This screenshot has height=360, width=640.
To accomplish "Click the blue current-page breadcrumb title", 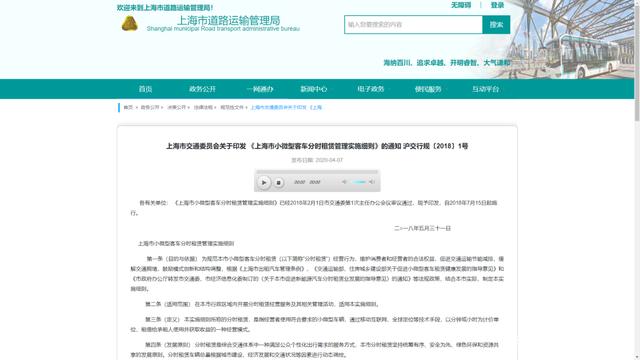I will (x=286, y=107).
